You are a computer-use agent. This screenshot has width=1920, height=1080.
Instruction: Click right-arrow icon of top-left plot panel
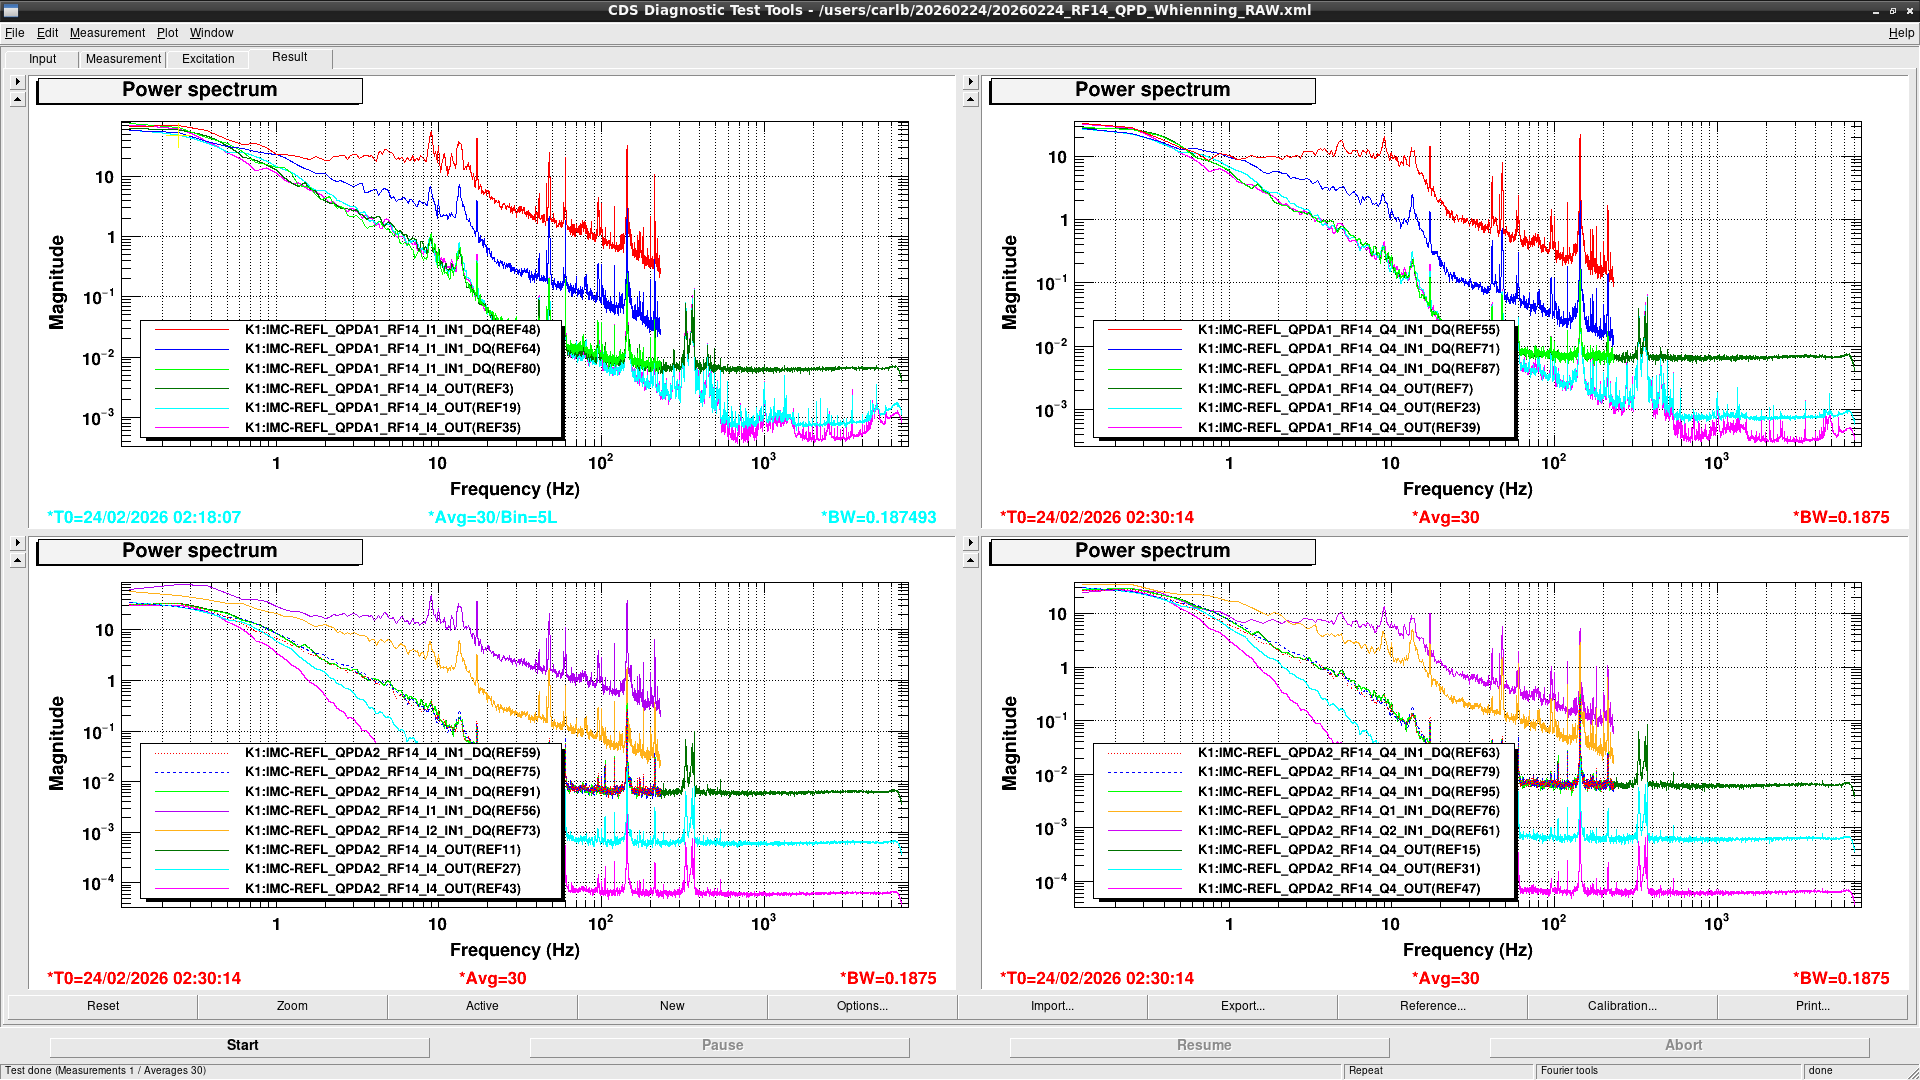pos(17,82)
